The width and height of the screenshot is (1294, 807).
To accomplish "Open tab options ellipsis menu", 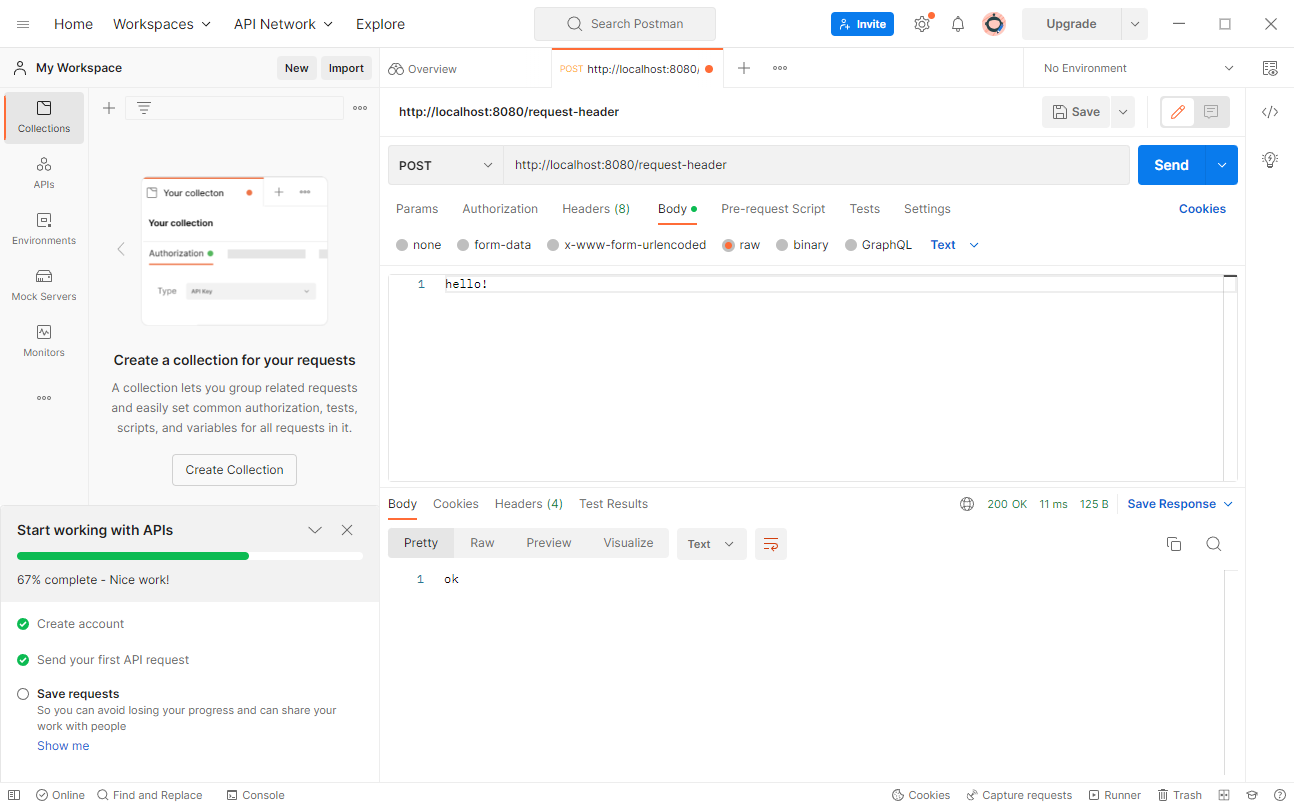I will pyautogui.click(x=780, y=68).
